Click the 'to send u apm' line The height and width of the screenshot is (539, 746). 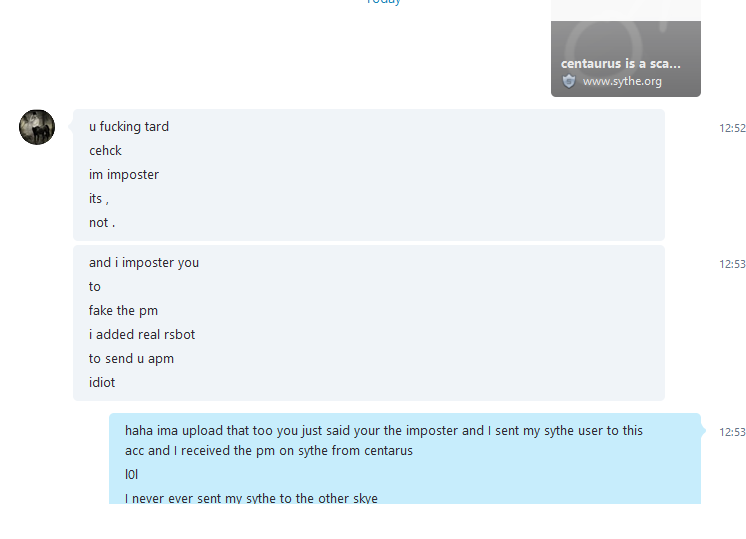pyautogui.click(x=131, y=359)
